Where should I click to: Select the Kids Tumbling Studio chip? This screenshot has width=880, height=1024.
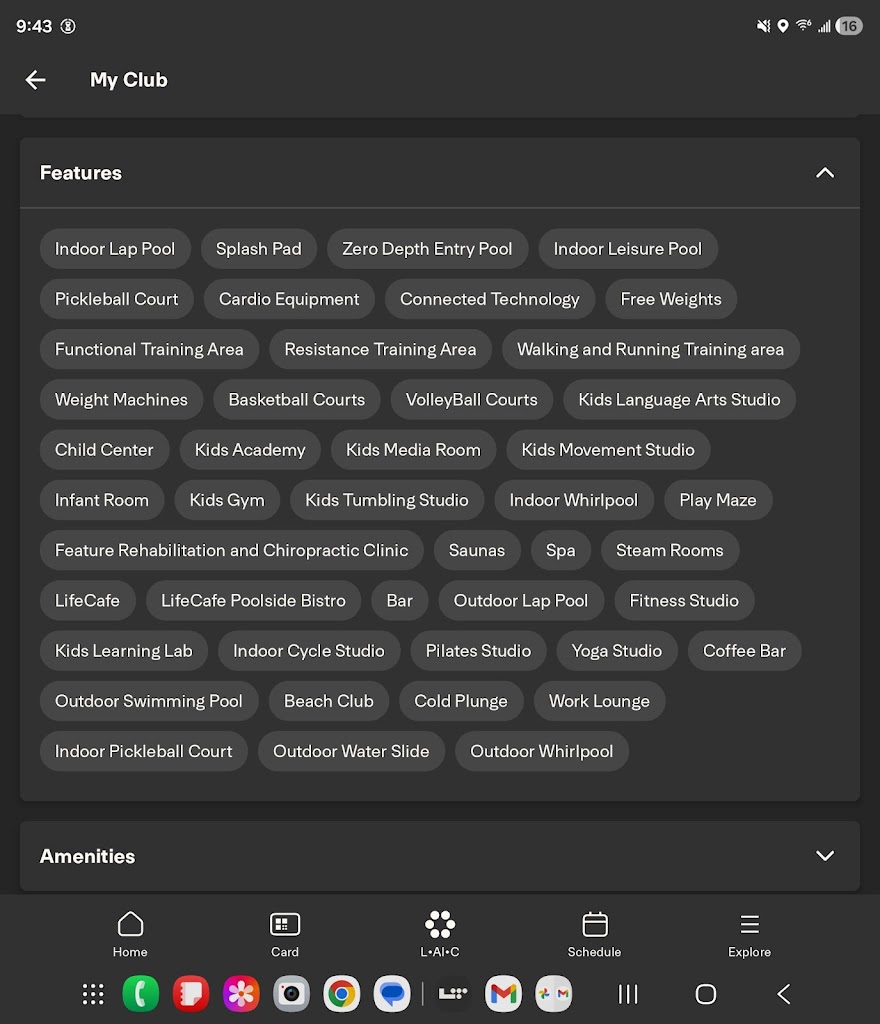(387, 500)
